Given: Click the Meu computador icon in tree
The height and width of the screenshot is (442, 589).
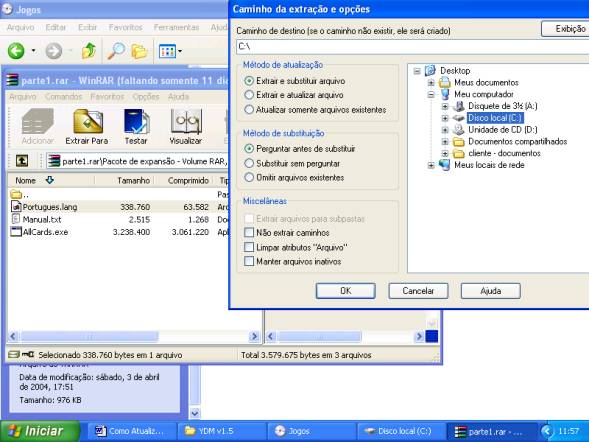Looking at the screenshot, I should pos(445,94).
